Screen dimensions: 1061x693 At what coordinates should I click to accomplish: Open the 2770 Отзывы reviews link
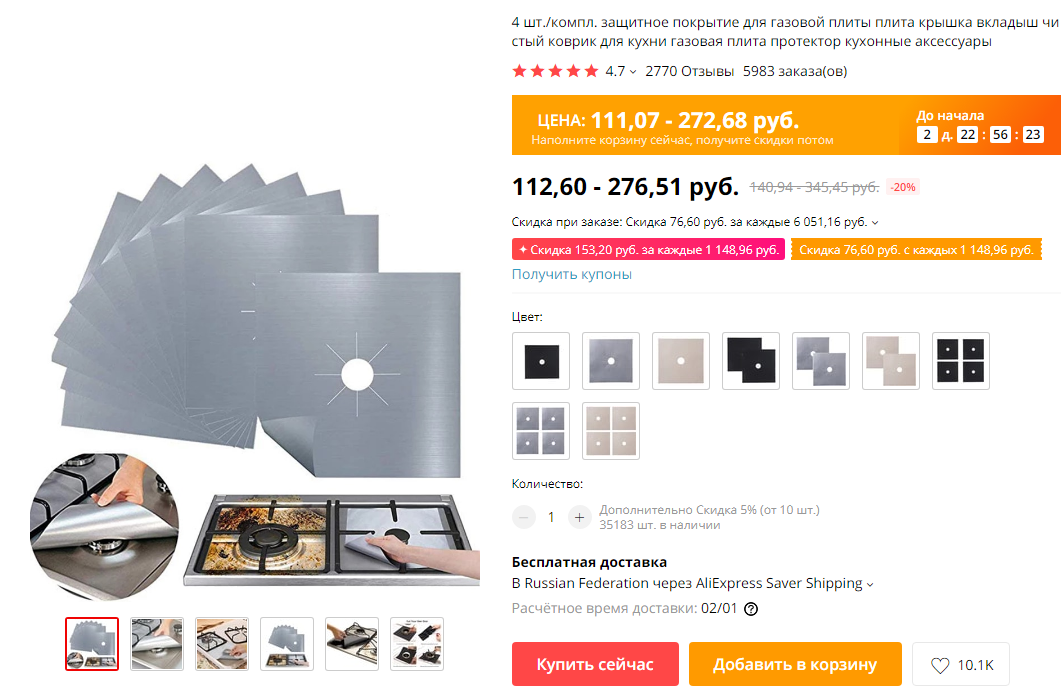coord(690,71)
